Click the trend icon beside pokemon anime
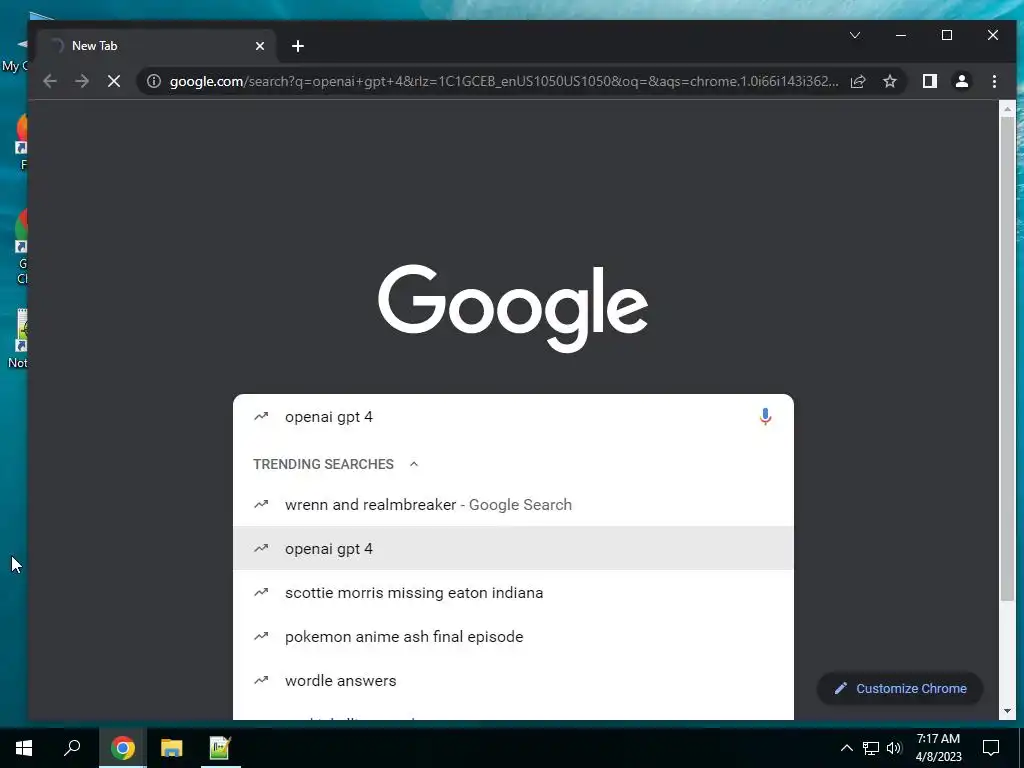 click(x=261, y=635)
